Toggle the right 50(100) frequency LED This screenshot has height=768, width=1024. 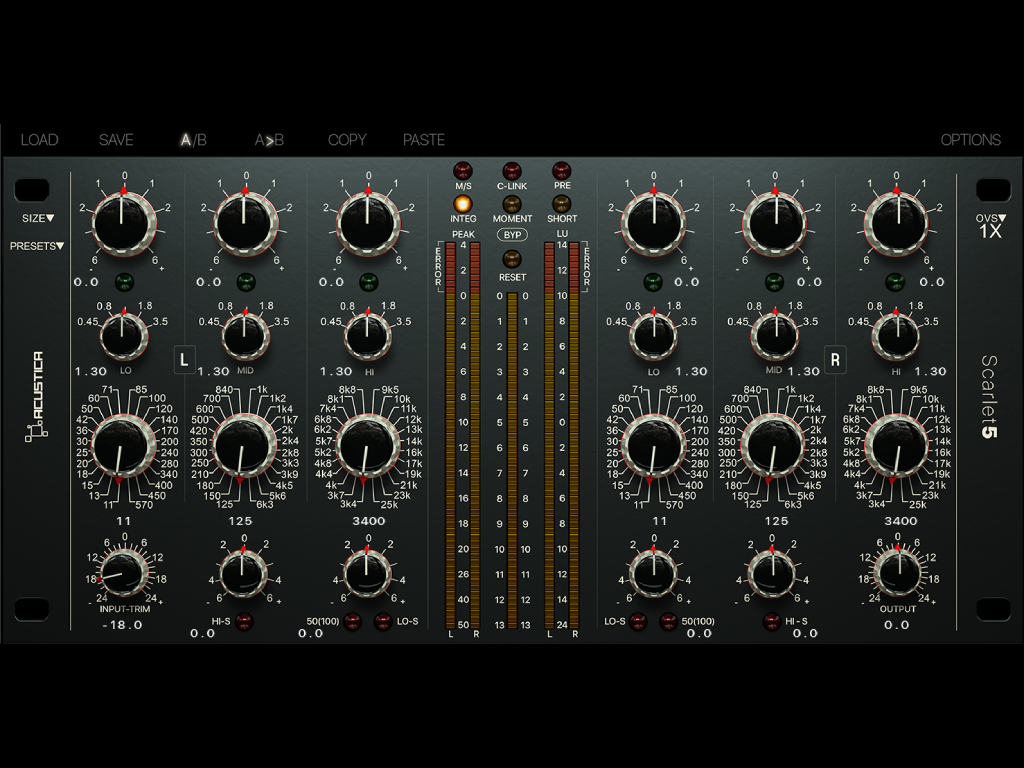click(668, 622)
